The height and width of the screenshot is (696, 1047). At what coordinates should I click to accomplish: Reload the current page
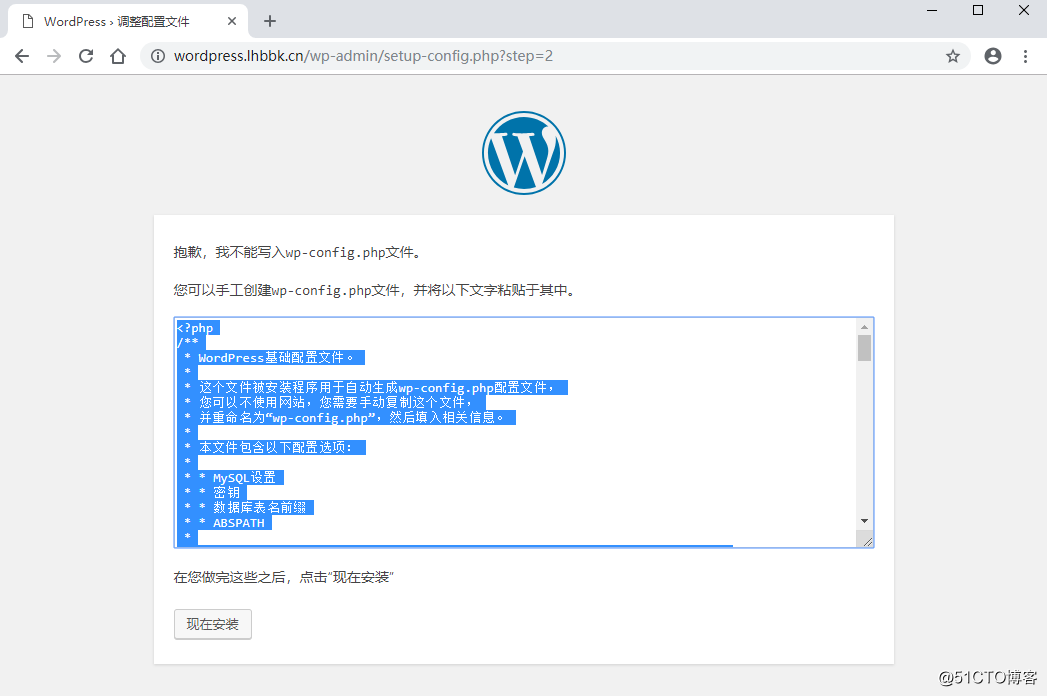point(86,56)
